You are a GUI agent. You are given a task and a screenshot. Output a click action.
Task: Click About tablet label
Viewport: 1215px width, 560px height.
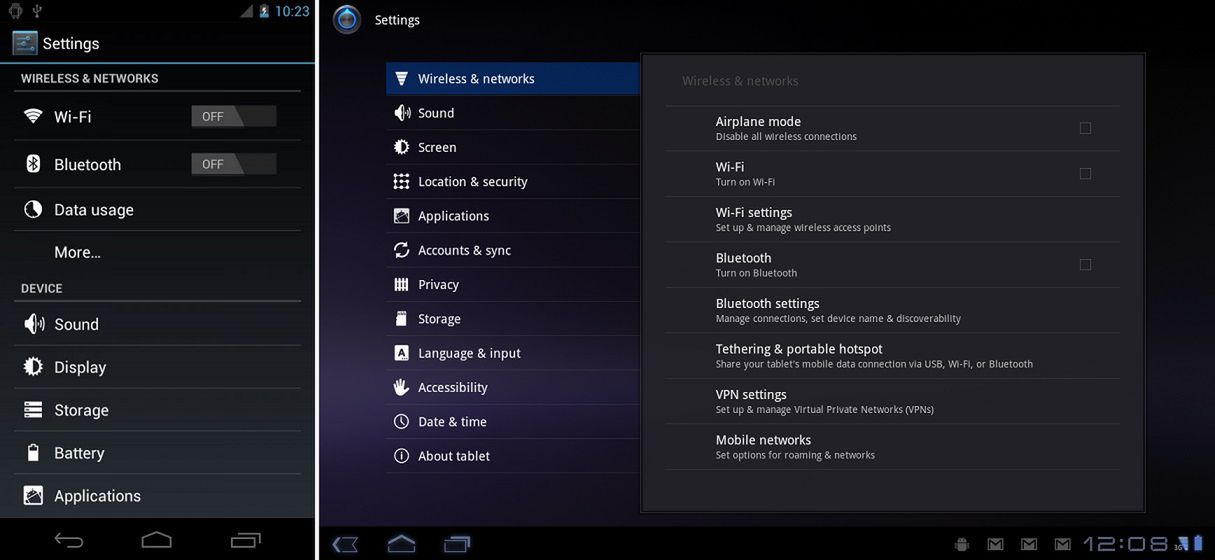tap(454, 456)
